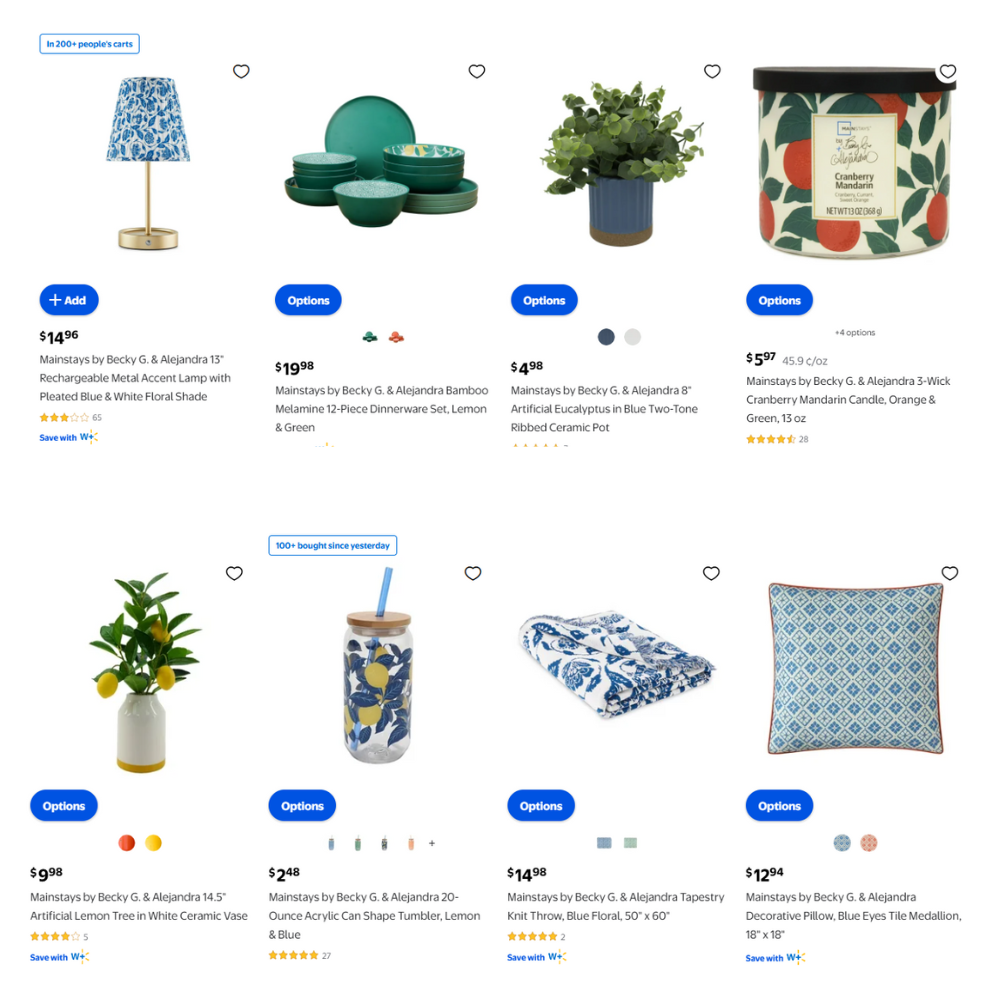Click Add button for the accent lamp
1000x1000 pixels.
click(x=69, y=300)
